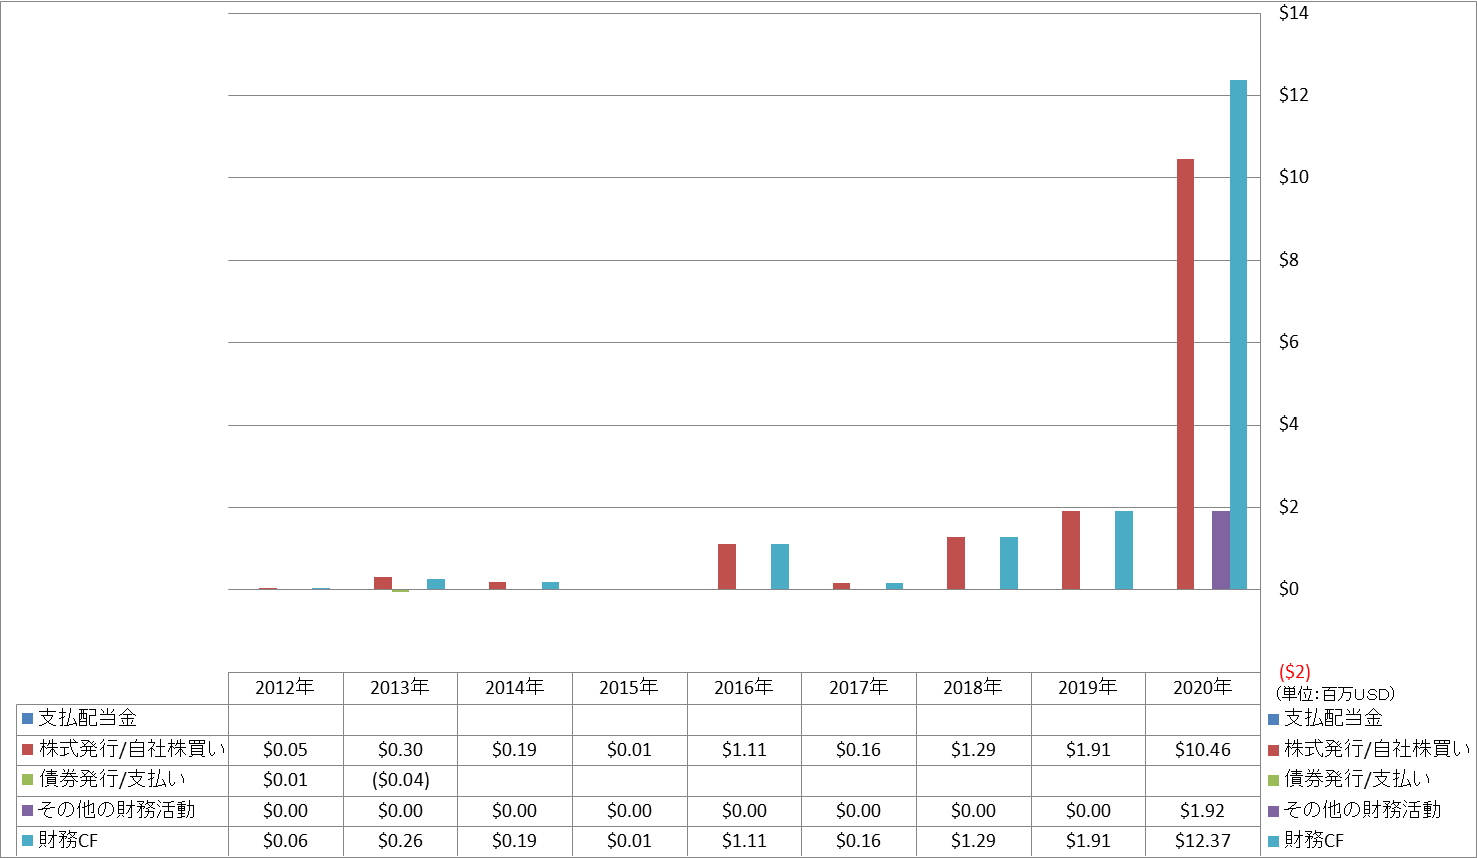The image size is (1477, 858).
Task: Click the 2020年 column header
Action: tap(1203, 688)
